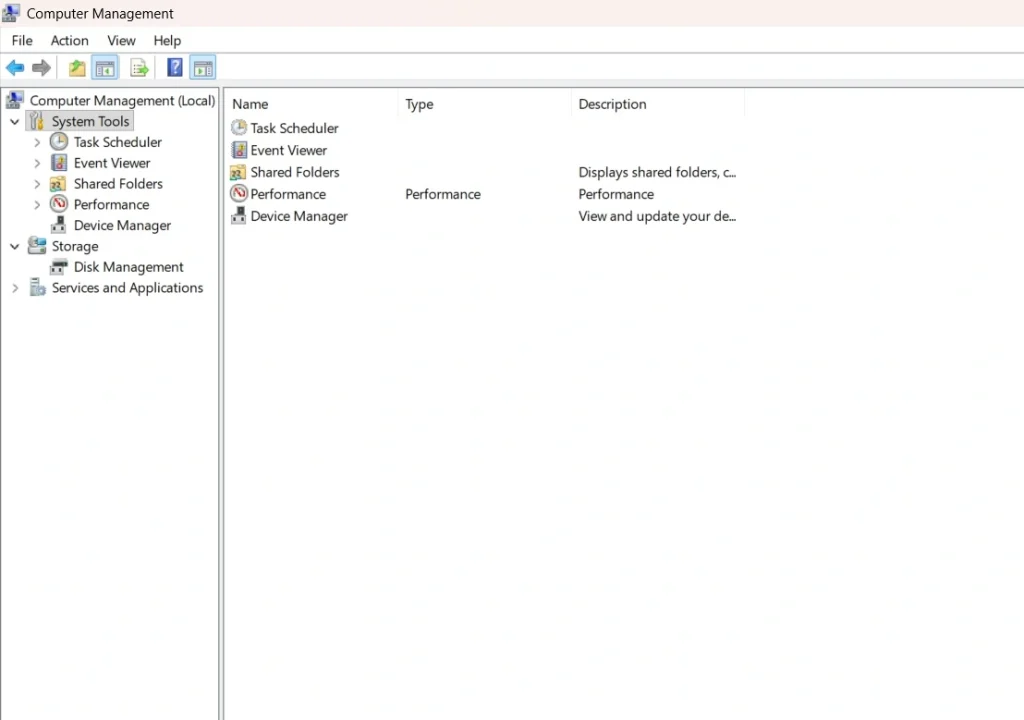
Task: Click the Name column header to sort
Action: (x=250, y=103)
